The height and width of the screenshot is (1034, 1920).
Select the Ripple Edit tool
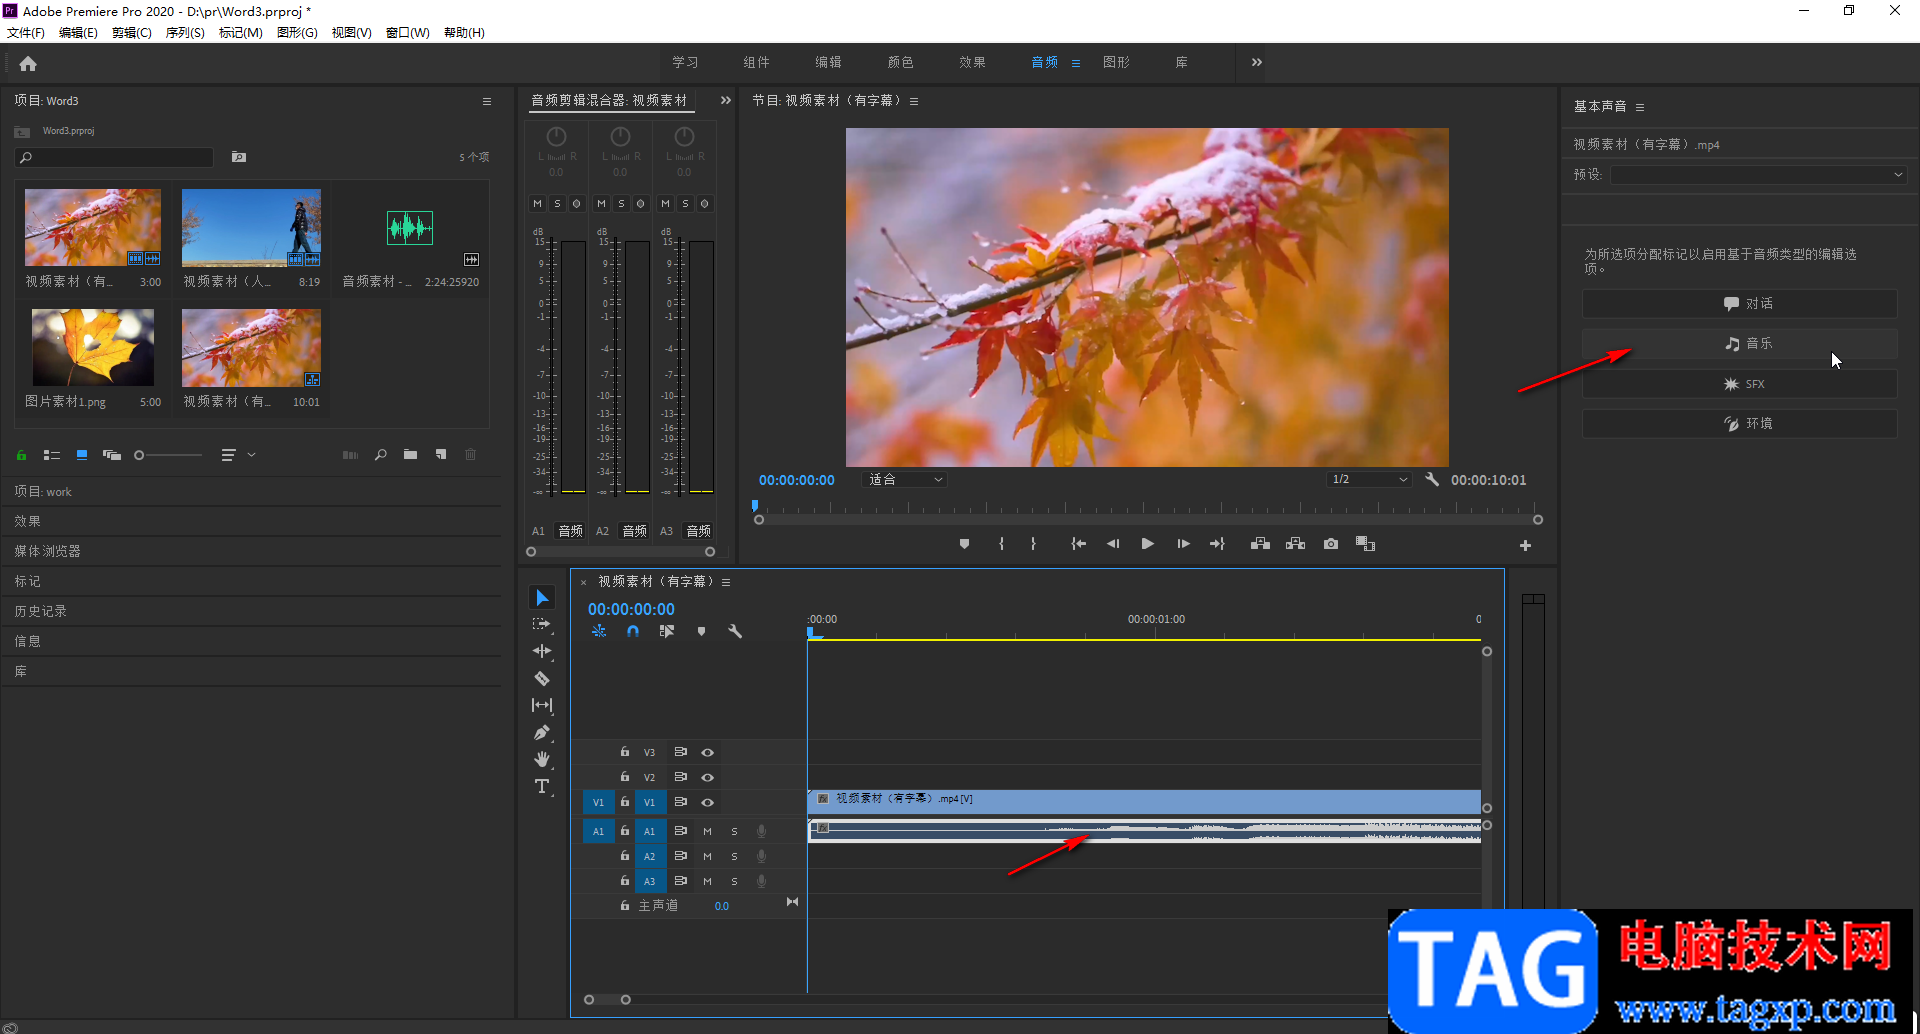[542, 651]
